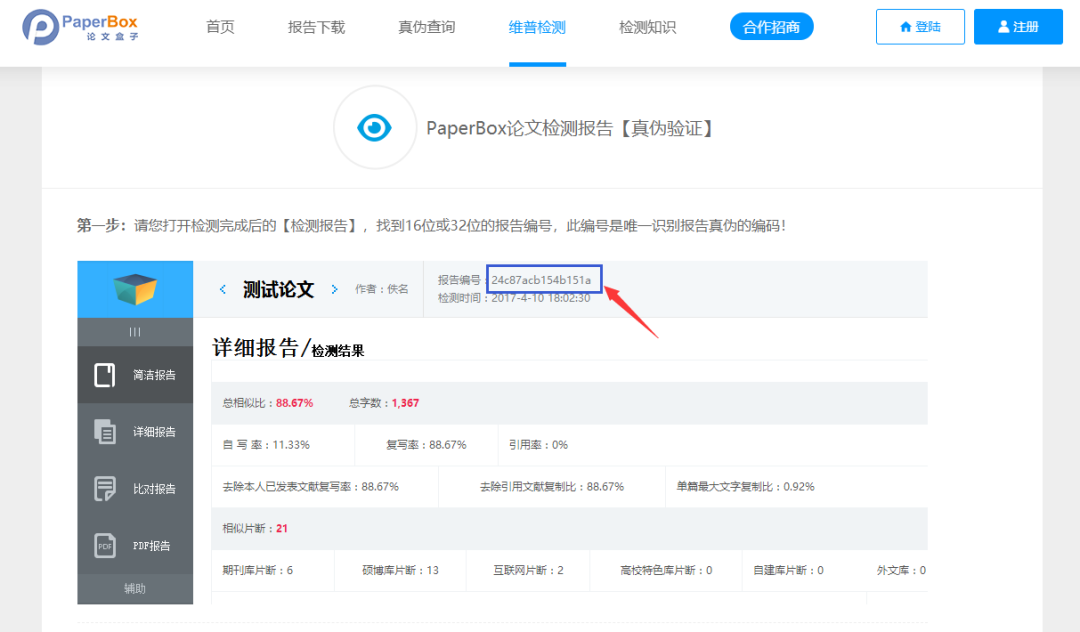Open the 检测知识 menu item

tap(647, 28)
